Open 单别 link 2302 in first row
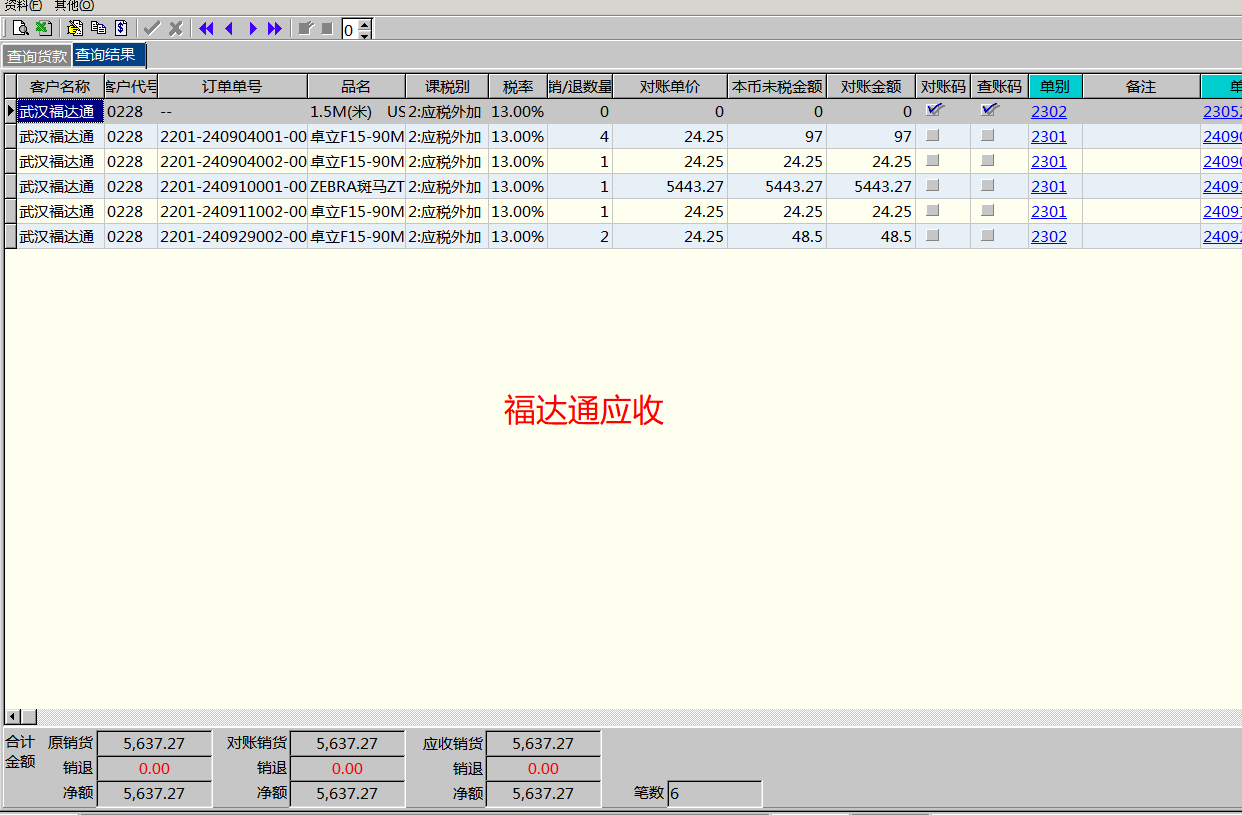This screenshot has width=1242, height=815. [x=1049, y=112]
